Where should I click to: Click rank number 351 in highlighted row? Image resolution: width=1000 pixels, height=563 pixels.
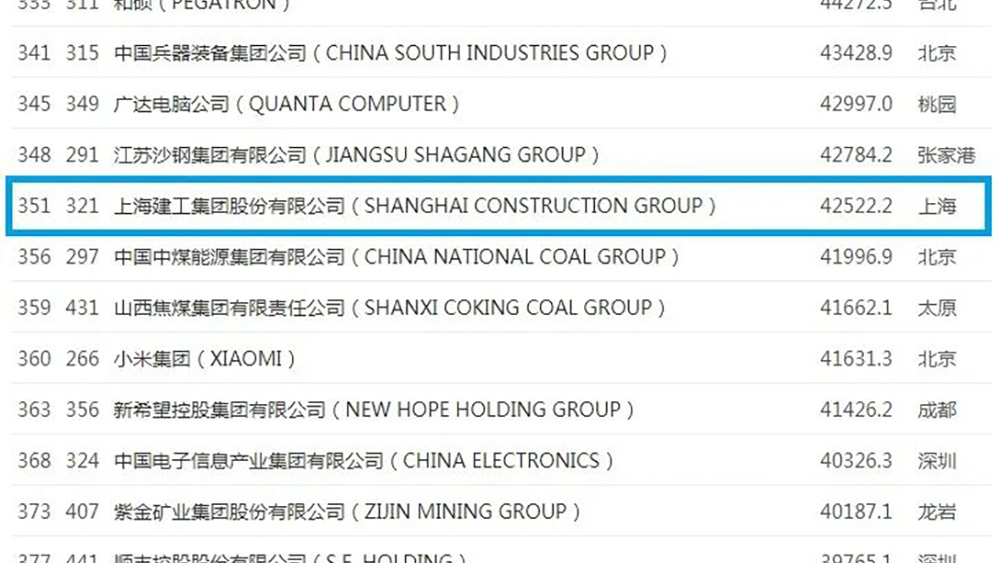(34, 206)
